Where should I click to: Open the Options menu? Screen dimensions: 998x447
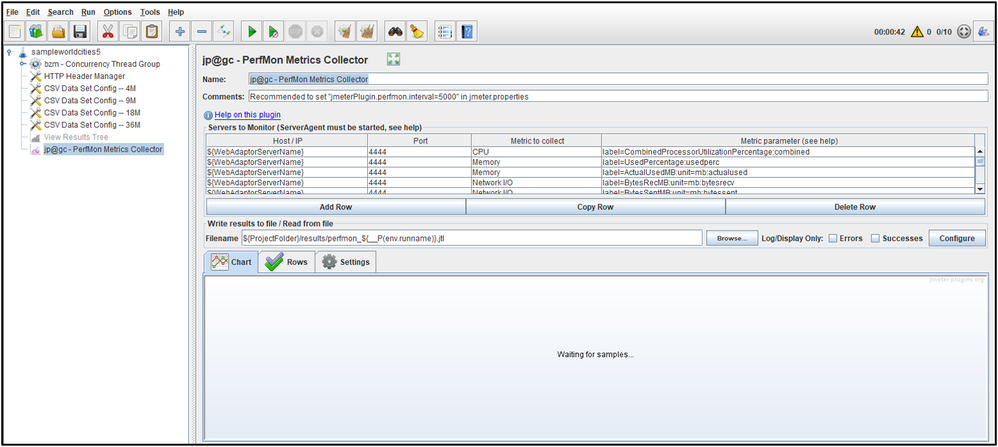(117, 12)
